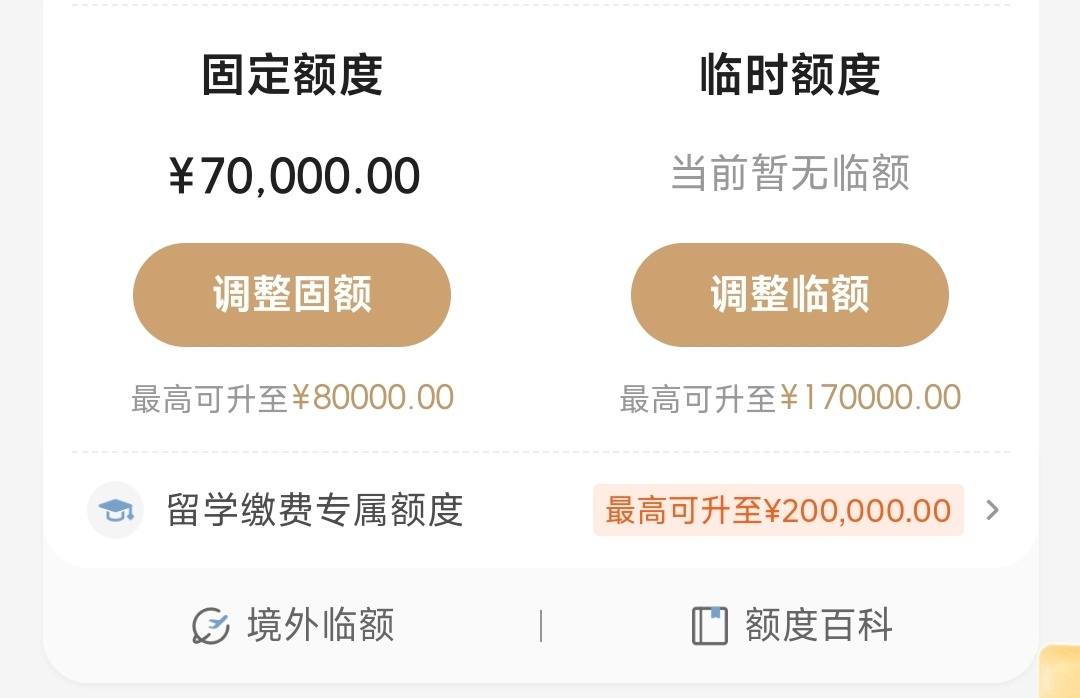Tap the ¥170000.00 gold amount
The image size is (1080, 698).
click(871, 398)
